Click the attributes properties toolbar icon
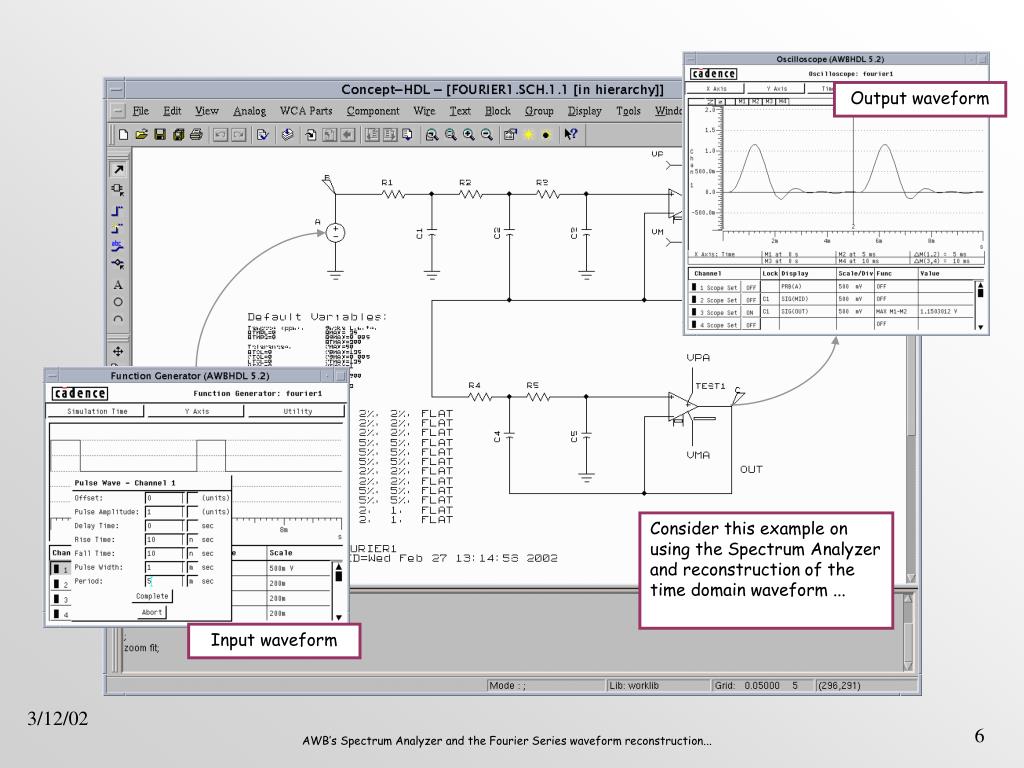1024x768 pixels. [510, 135]
